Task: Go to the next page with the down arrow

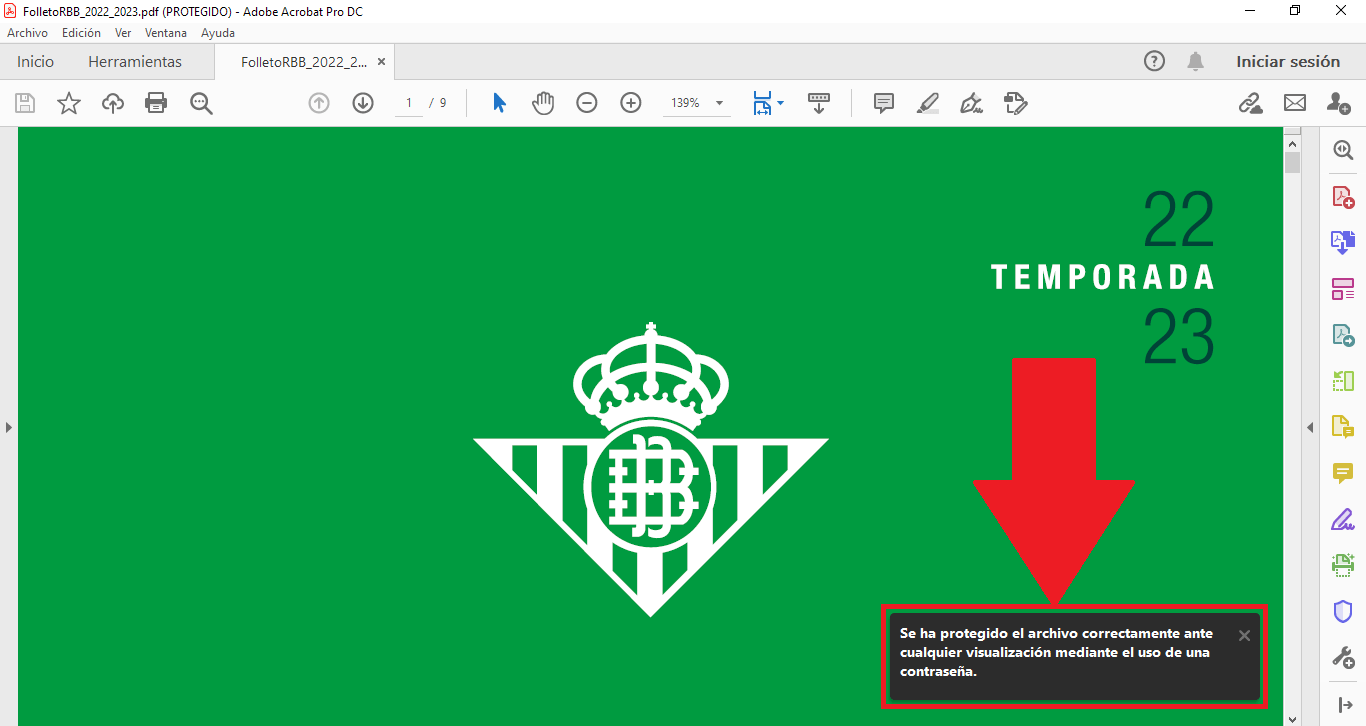Action: pos(363,103)
